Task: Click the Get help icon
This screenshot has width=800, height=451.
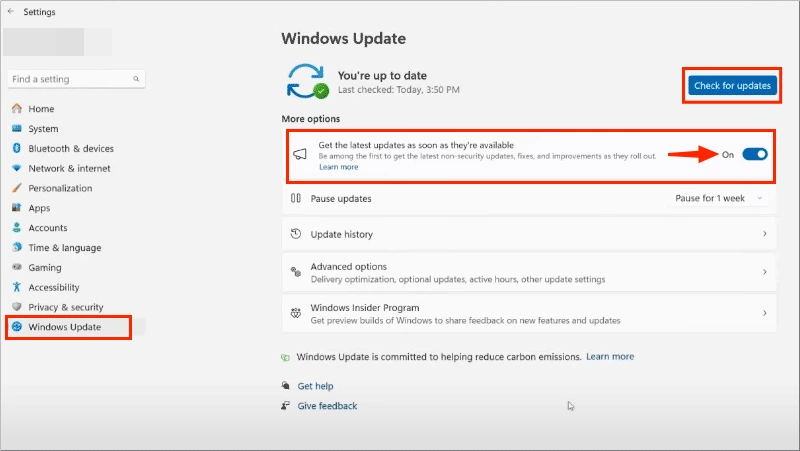Action: point(285,386)
